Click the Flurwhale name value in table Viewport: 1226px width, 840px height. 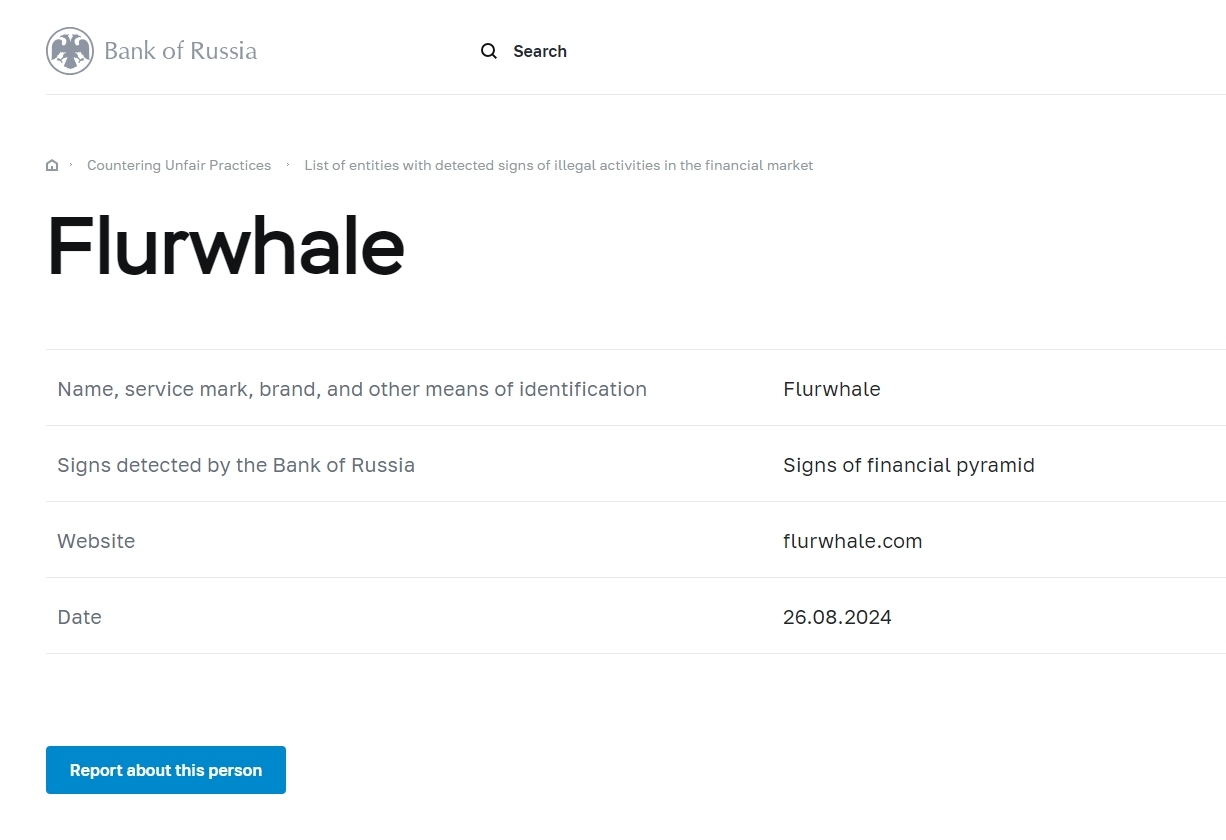[831, 389]
